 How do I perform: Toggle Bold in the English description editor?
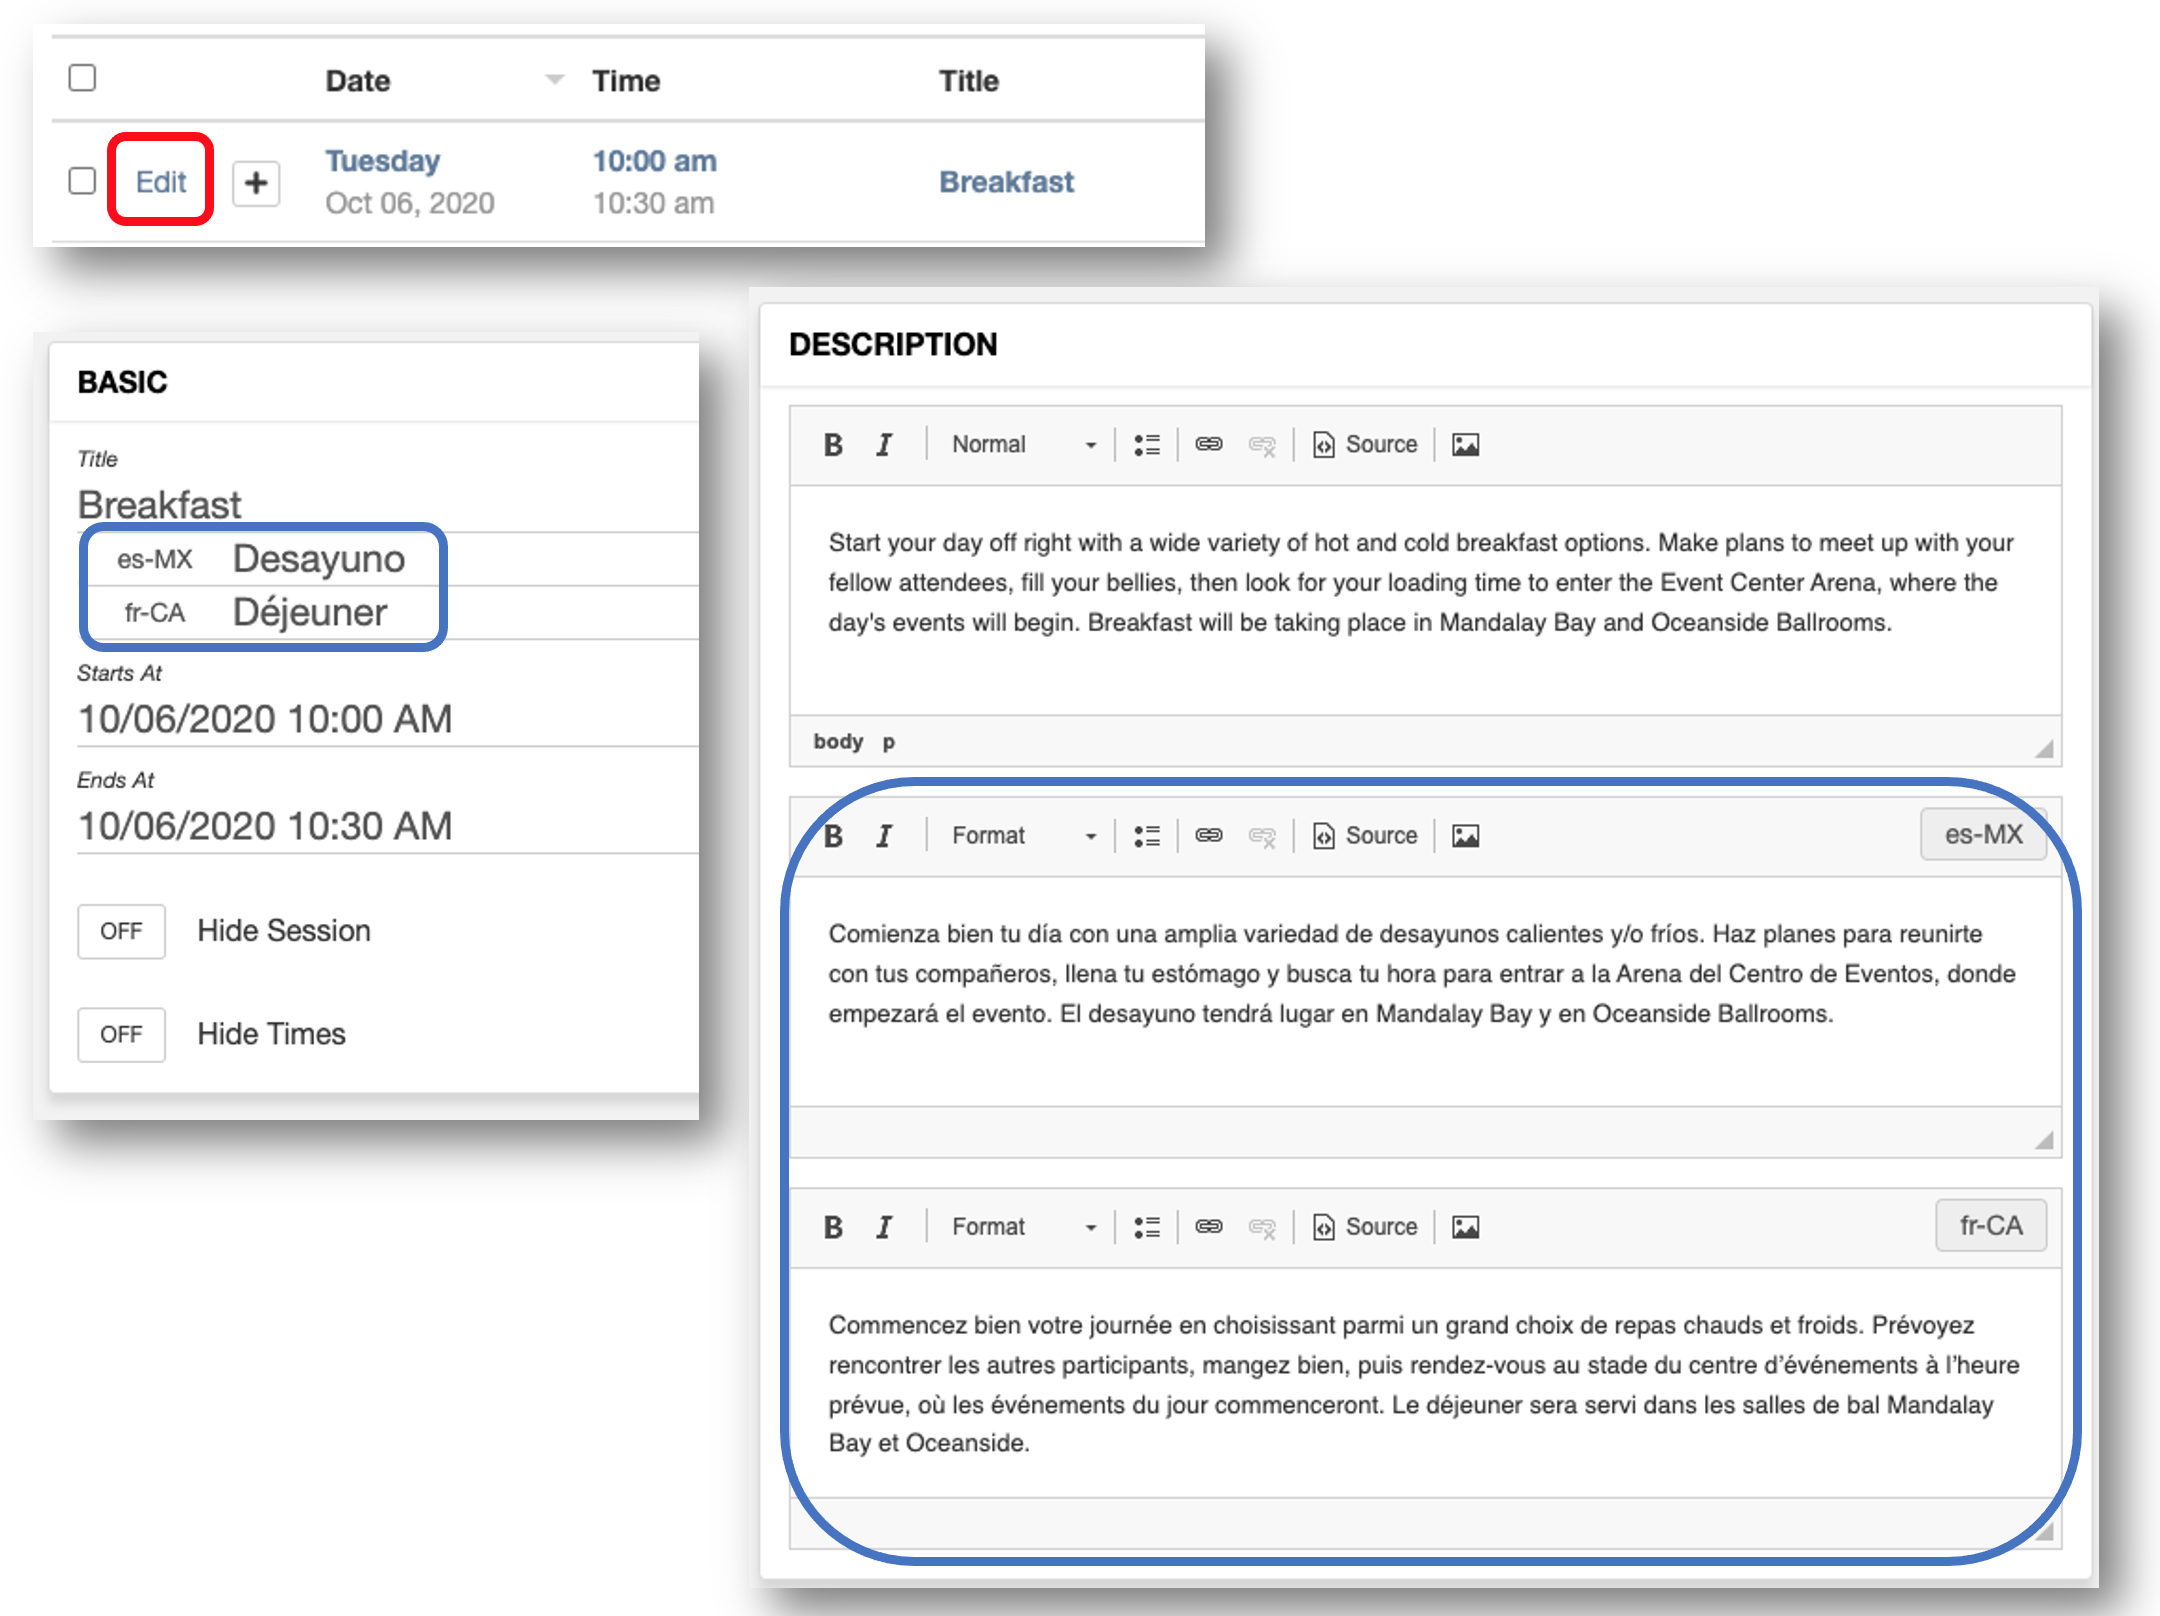pos(833,444)
